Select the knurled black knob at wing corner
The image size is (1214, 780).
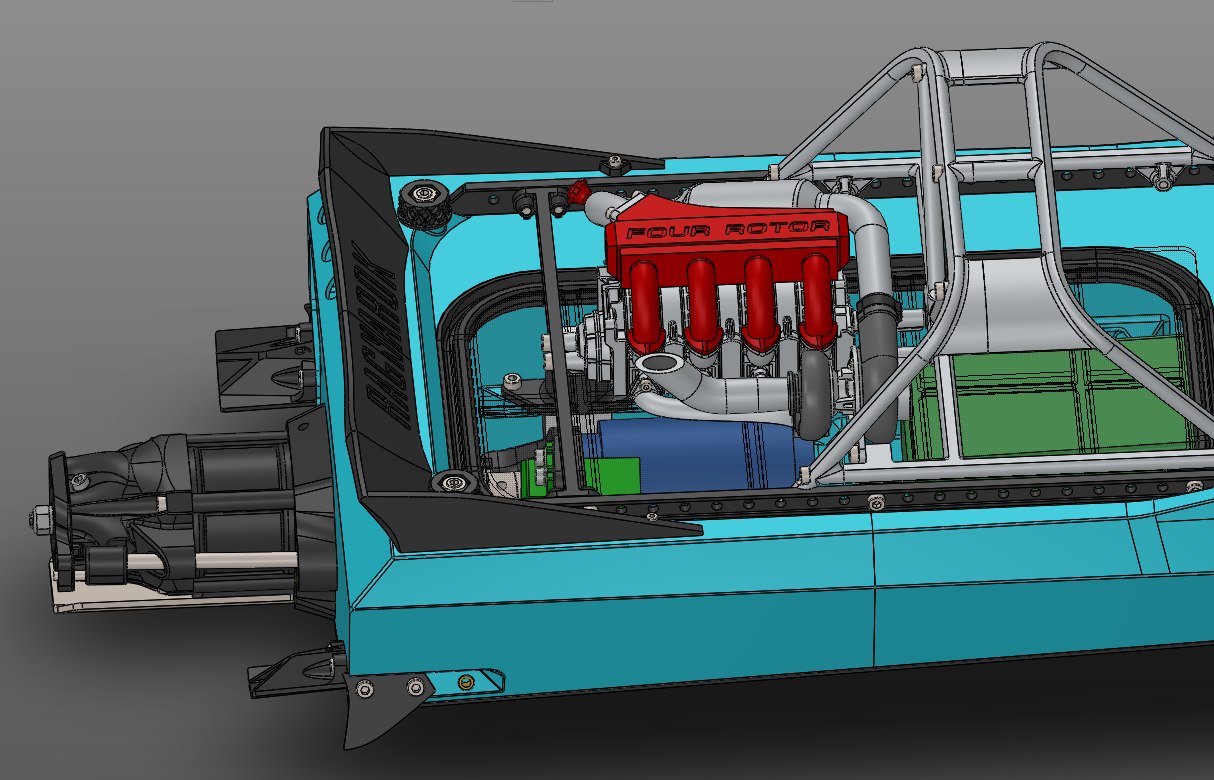(422, 203)
